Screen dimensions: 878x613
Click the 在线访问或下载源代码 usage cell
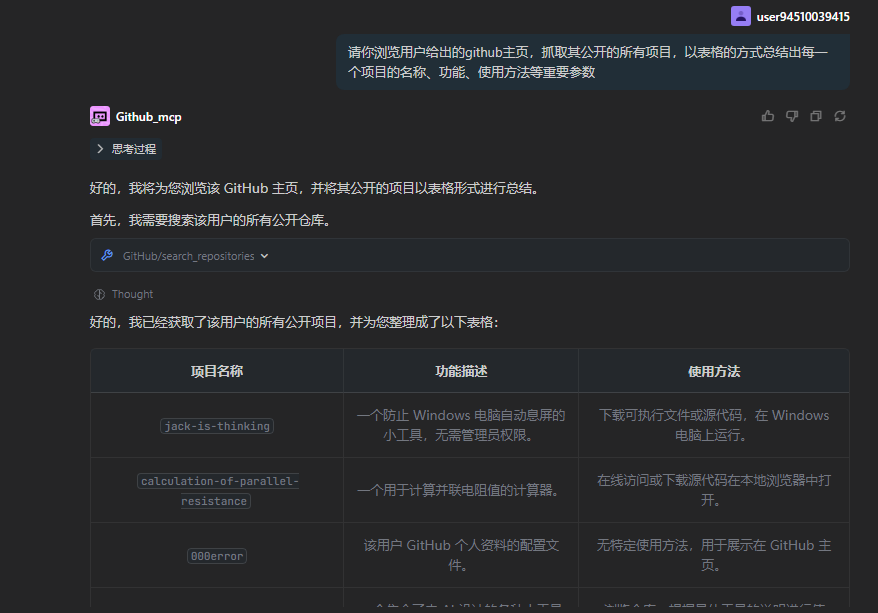click(714, 490)
